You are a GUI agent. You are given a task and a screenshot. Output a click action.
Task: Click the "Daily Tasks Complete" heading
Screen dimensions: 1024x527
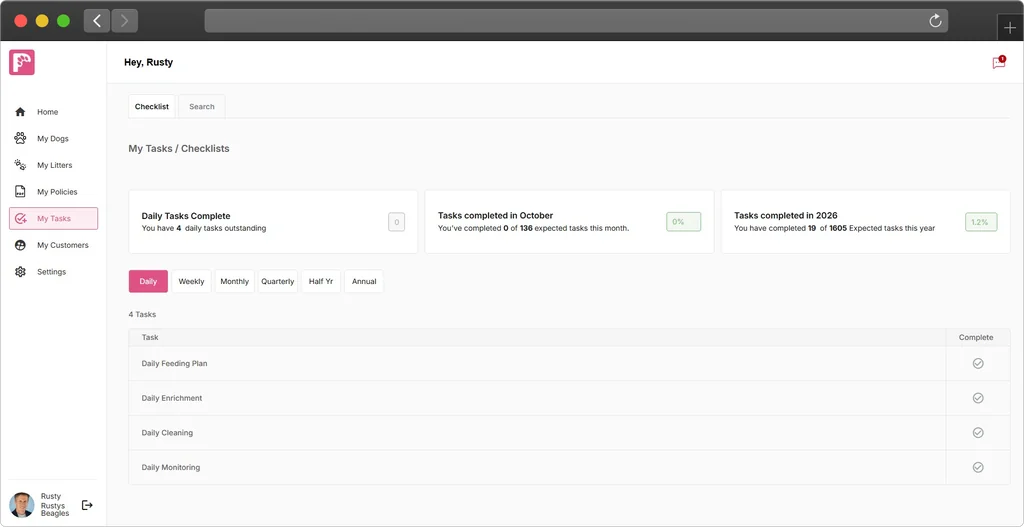tap(186, 216)
